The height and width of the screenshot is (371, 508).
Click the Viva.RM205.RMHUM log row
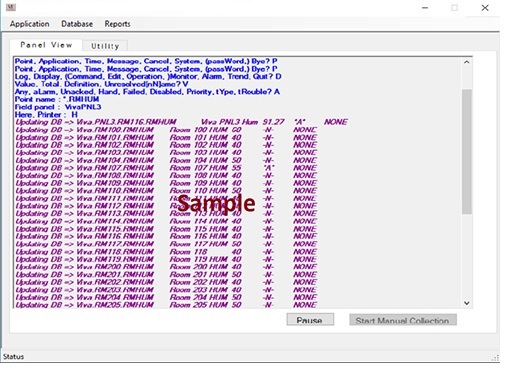click(166, 305)
